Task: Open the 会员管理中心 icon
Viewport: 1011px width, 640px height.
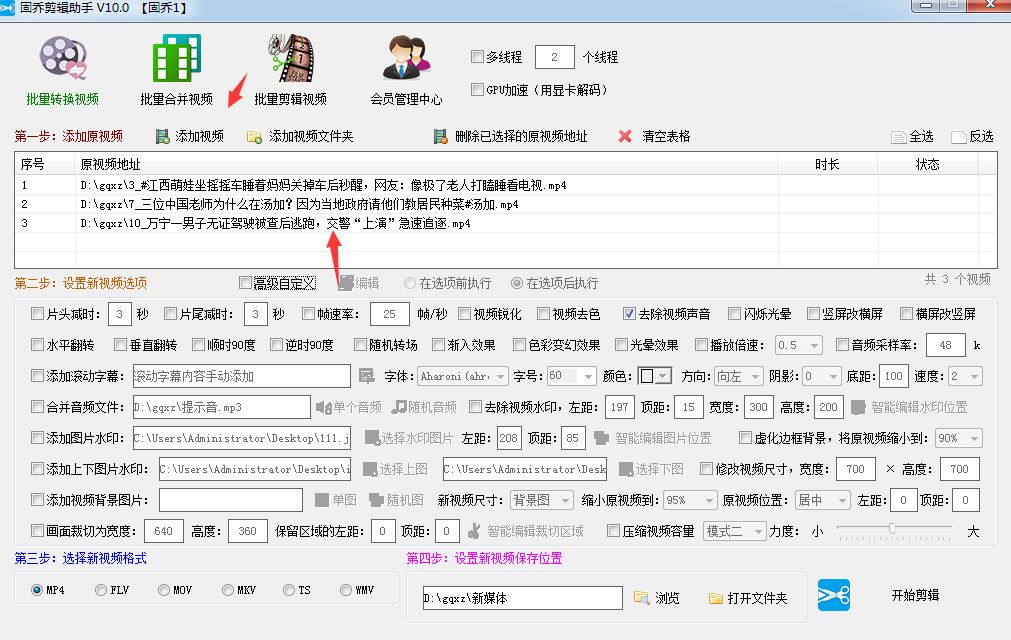Action: 406,58
